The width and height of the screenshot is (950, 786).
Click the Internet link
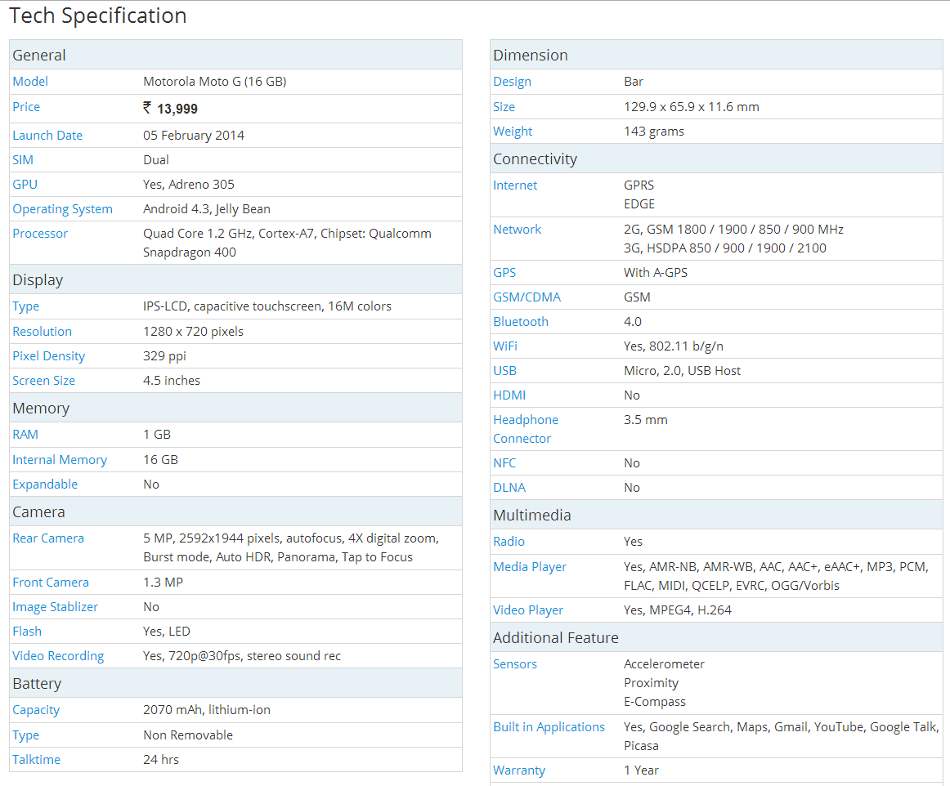(515, 185)
